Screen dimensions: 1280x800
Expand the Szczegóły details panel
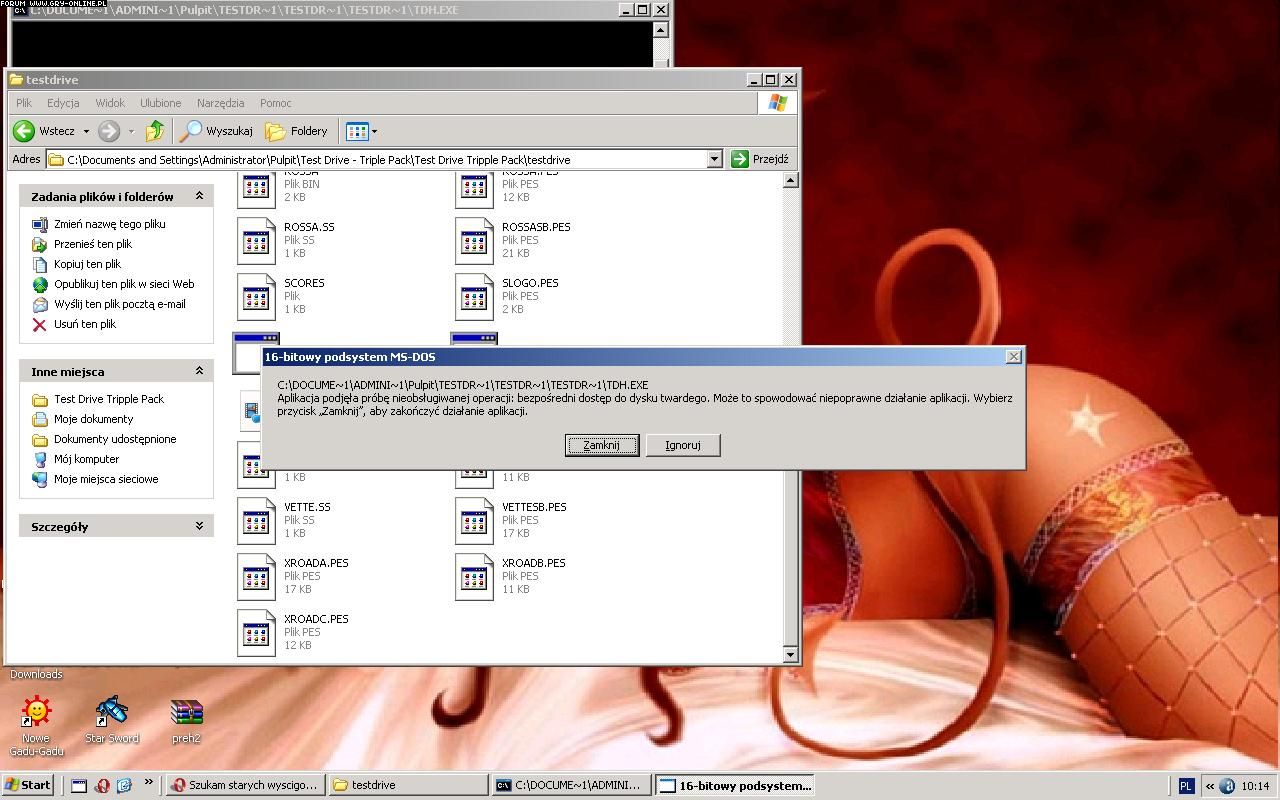199,526
